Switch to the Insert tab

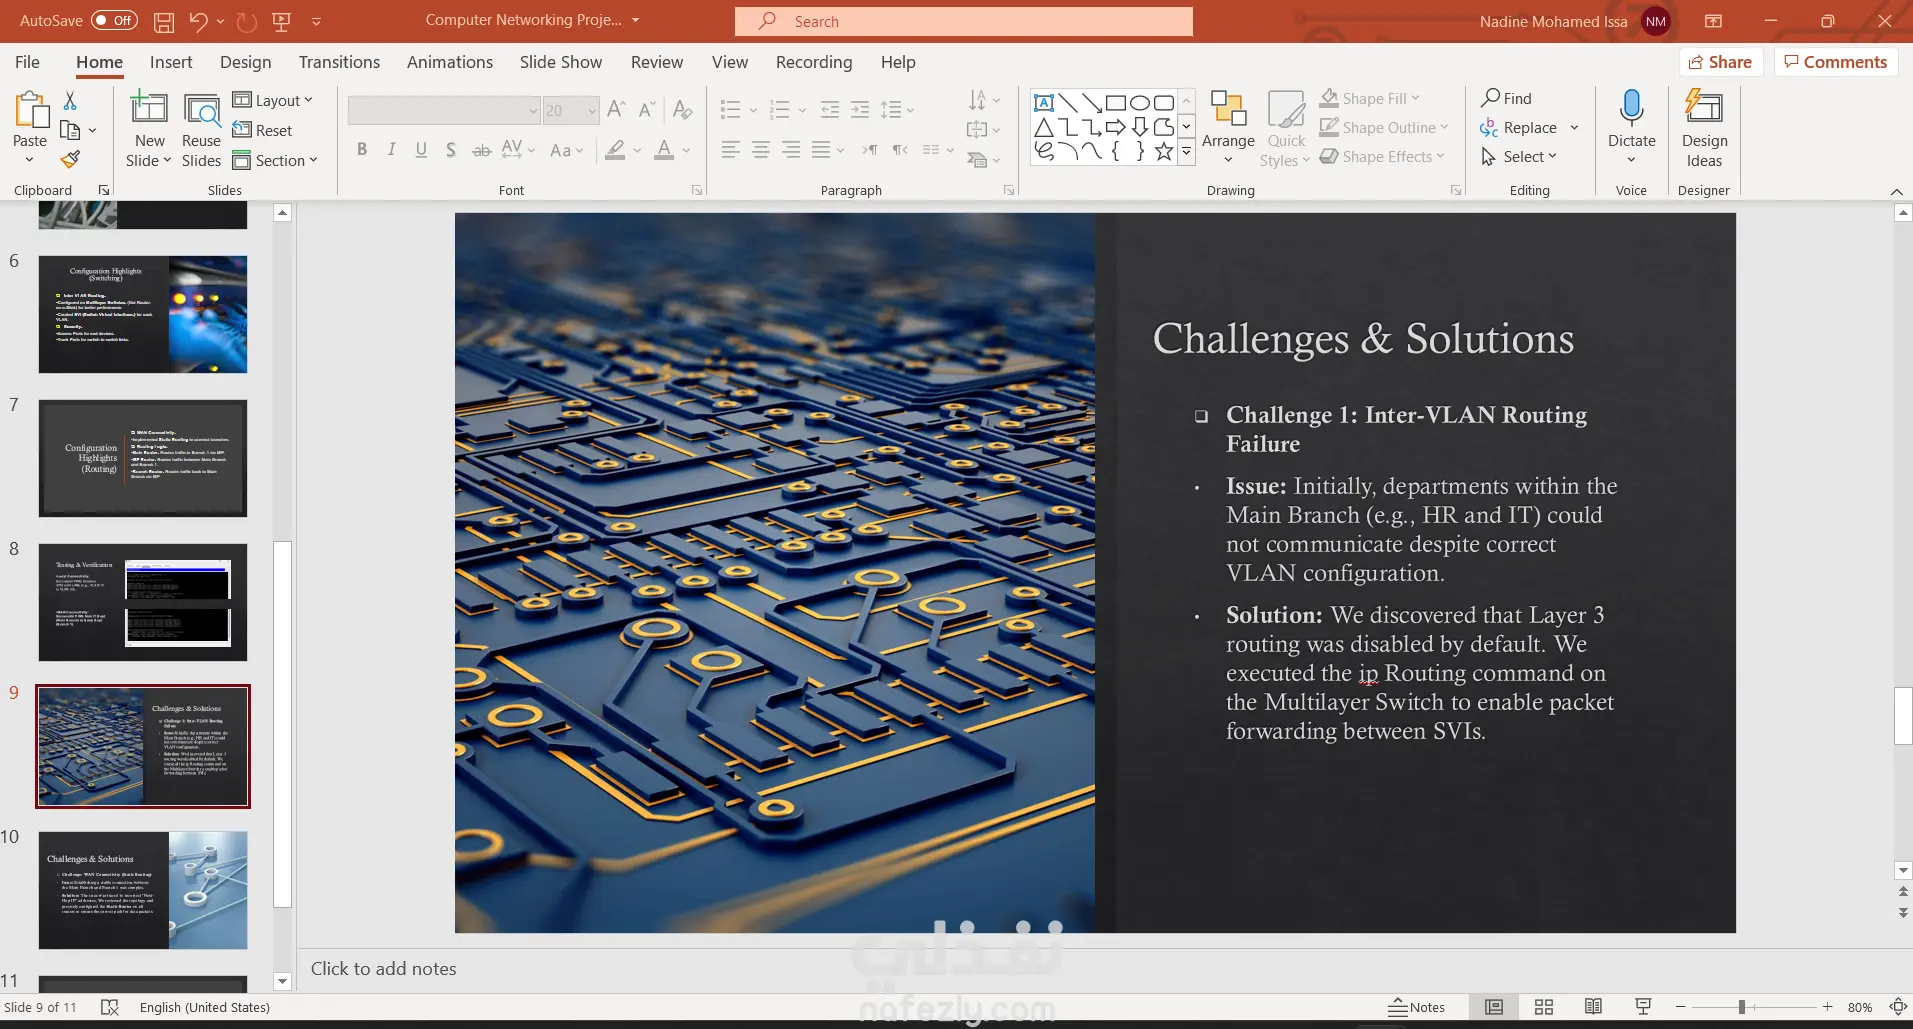click(x=171, y=62)
